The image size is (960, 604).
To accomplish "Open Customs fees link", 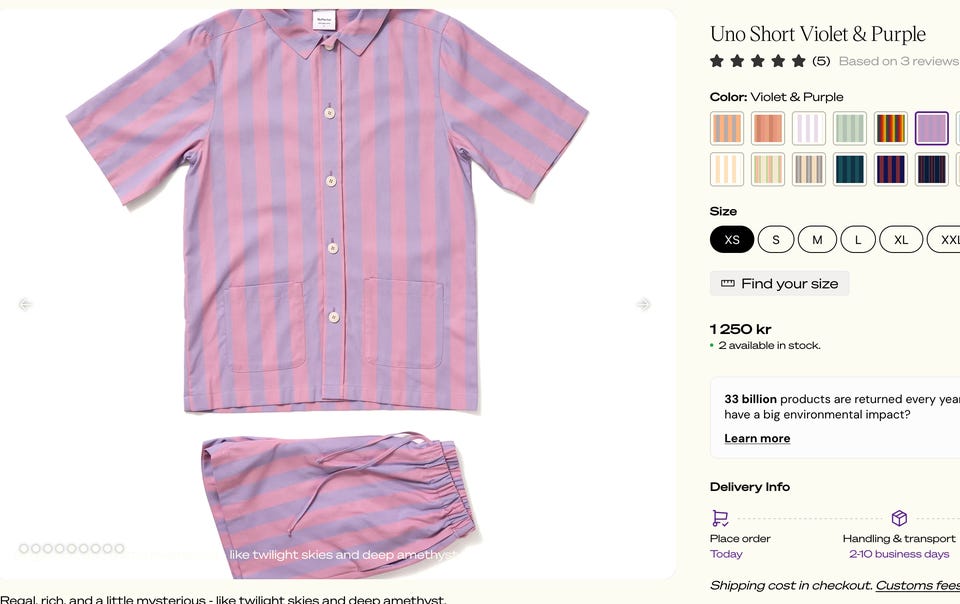I will pyautogui.click(x=917, y=585).
